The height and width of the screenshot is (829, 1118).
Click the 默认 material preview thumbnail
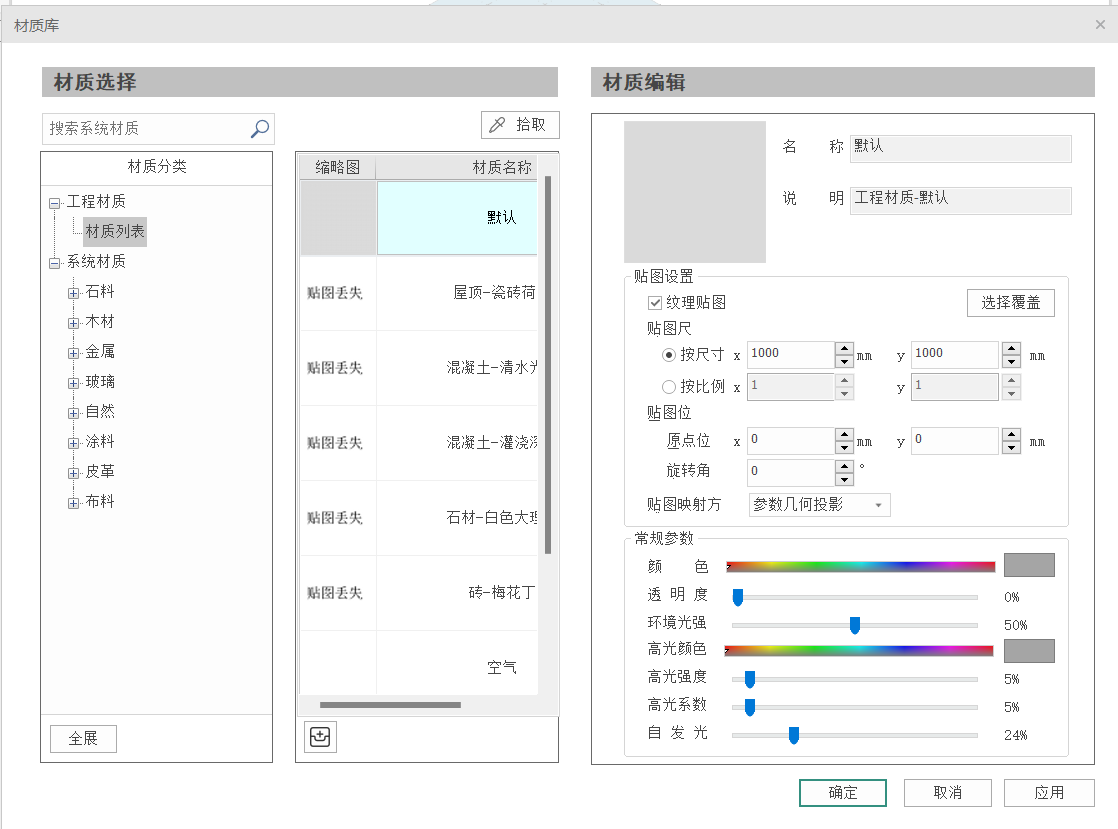pyautogui.click(x=694, y=192)
